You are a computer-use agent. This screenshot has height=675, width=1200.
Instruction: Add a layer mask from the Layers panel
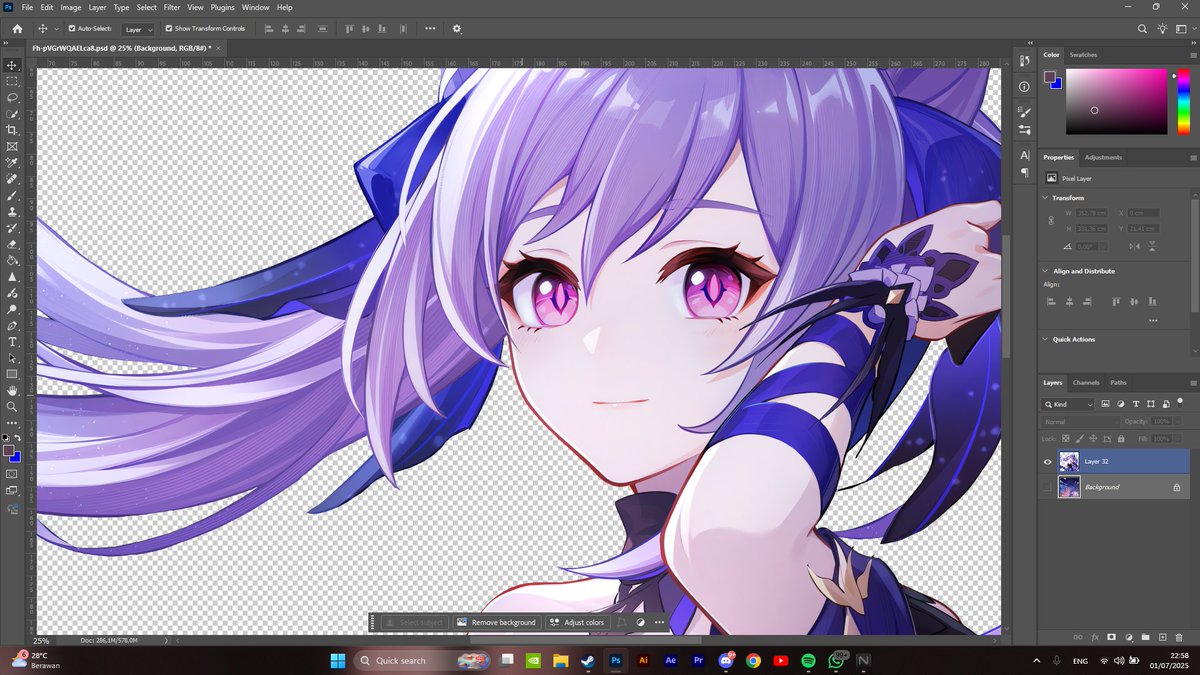[x=1111, y=637]
